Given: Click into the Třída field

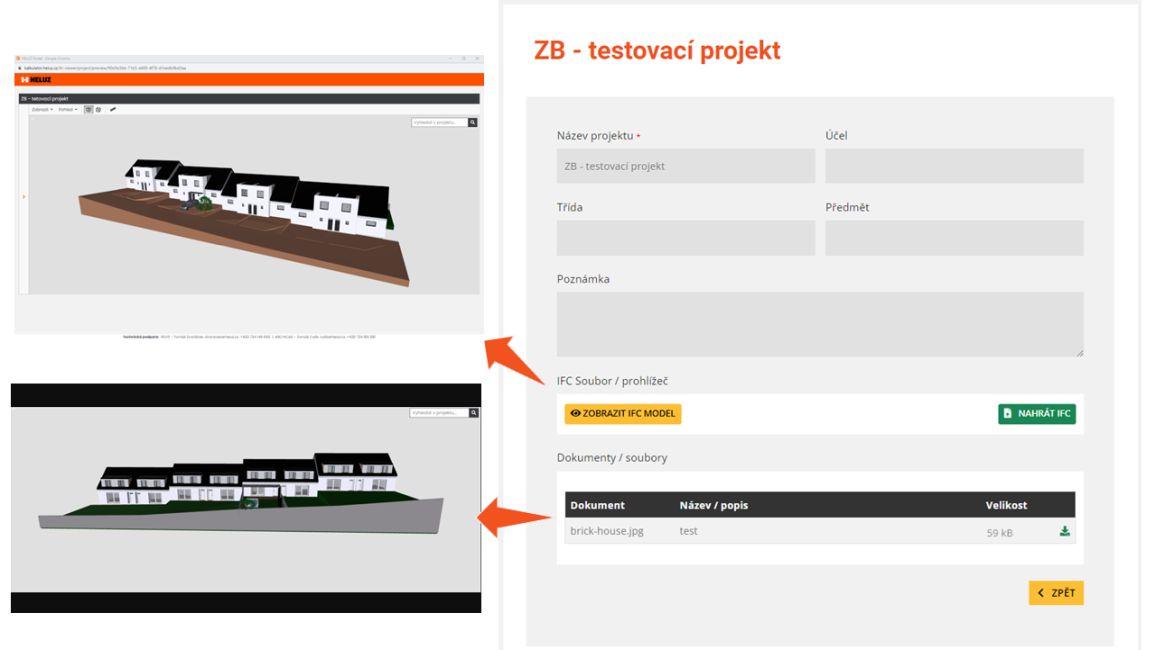Looking at the screenshot, I should click(x=685, y=238).
